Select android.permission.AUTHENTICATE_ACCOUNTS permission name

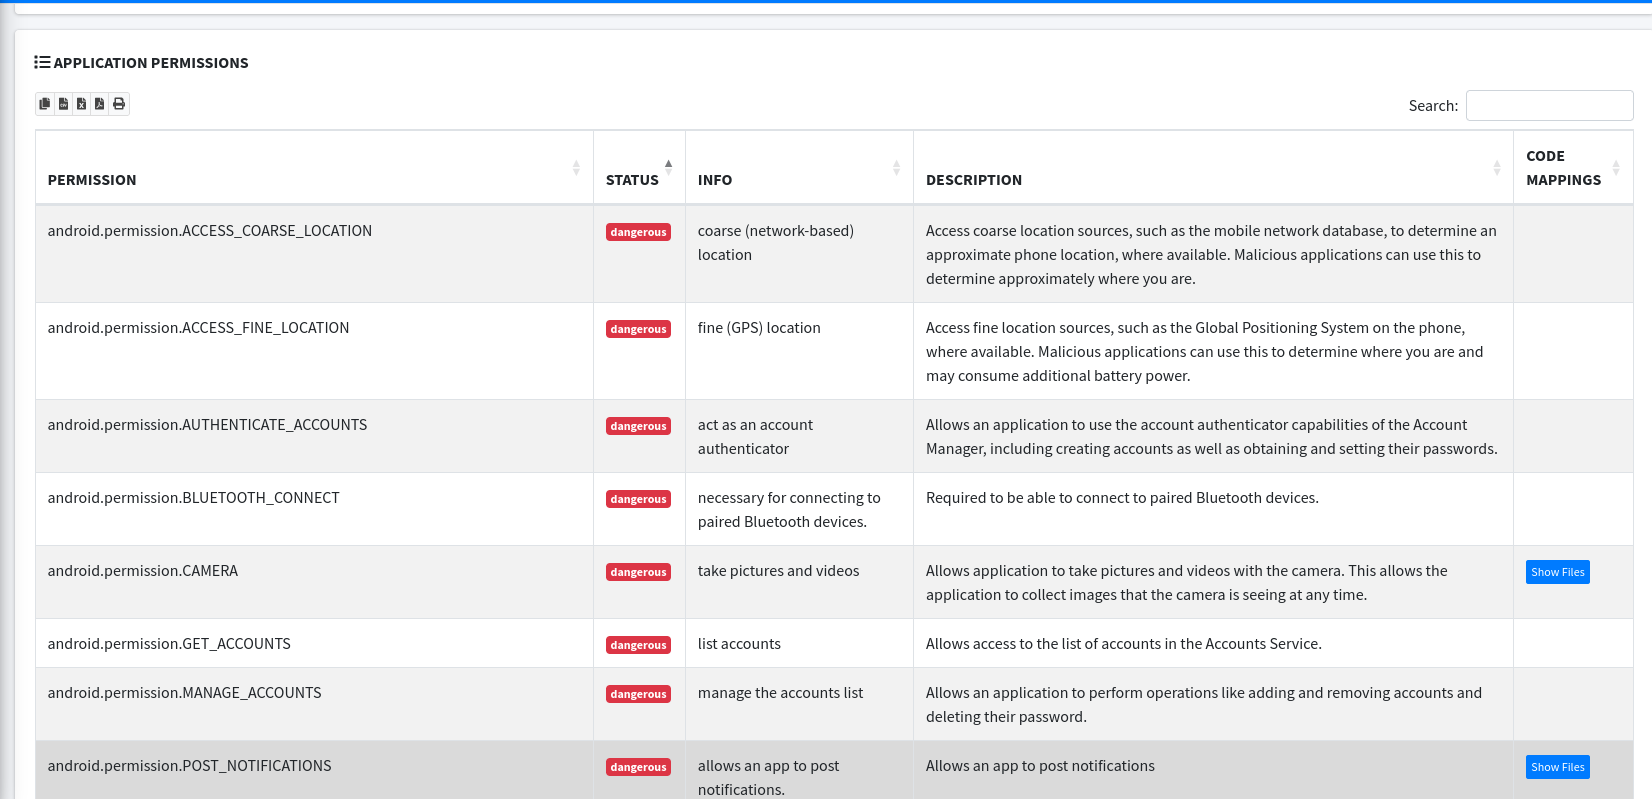tap(207, 425)
